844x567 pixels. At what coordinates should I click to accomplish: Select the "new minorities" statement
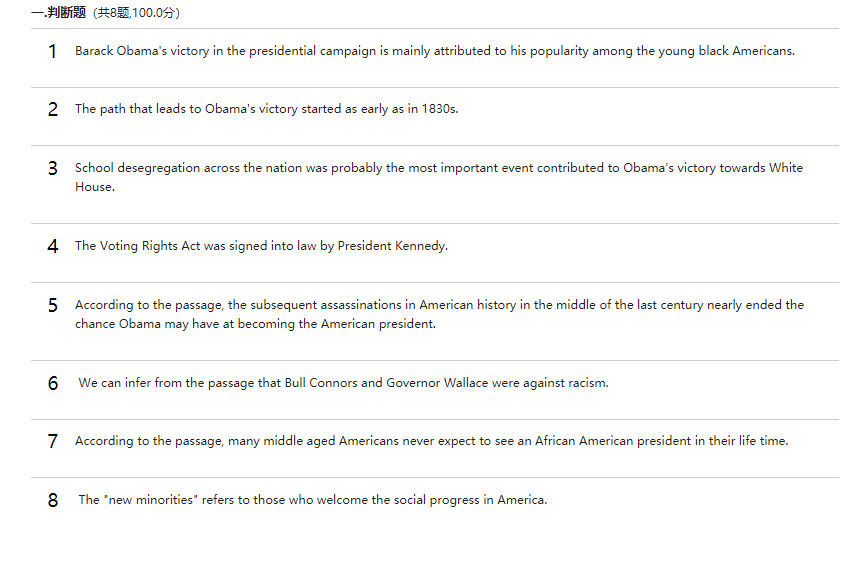[312, 500]
